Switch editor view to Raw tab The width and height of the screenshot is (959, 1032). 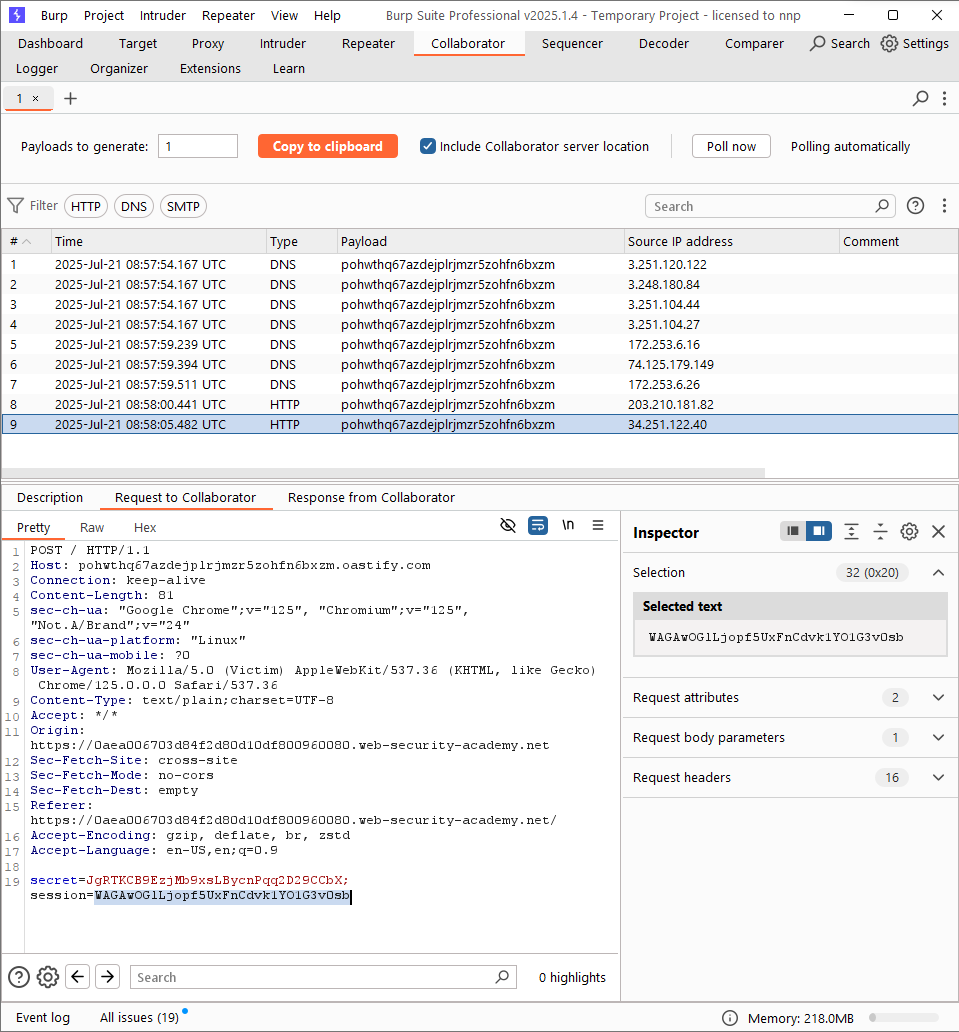pos(92,528)
